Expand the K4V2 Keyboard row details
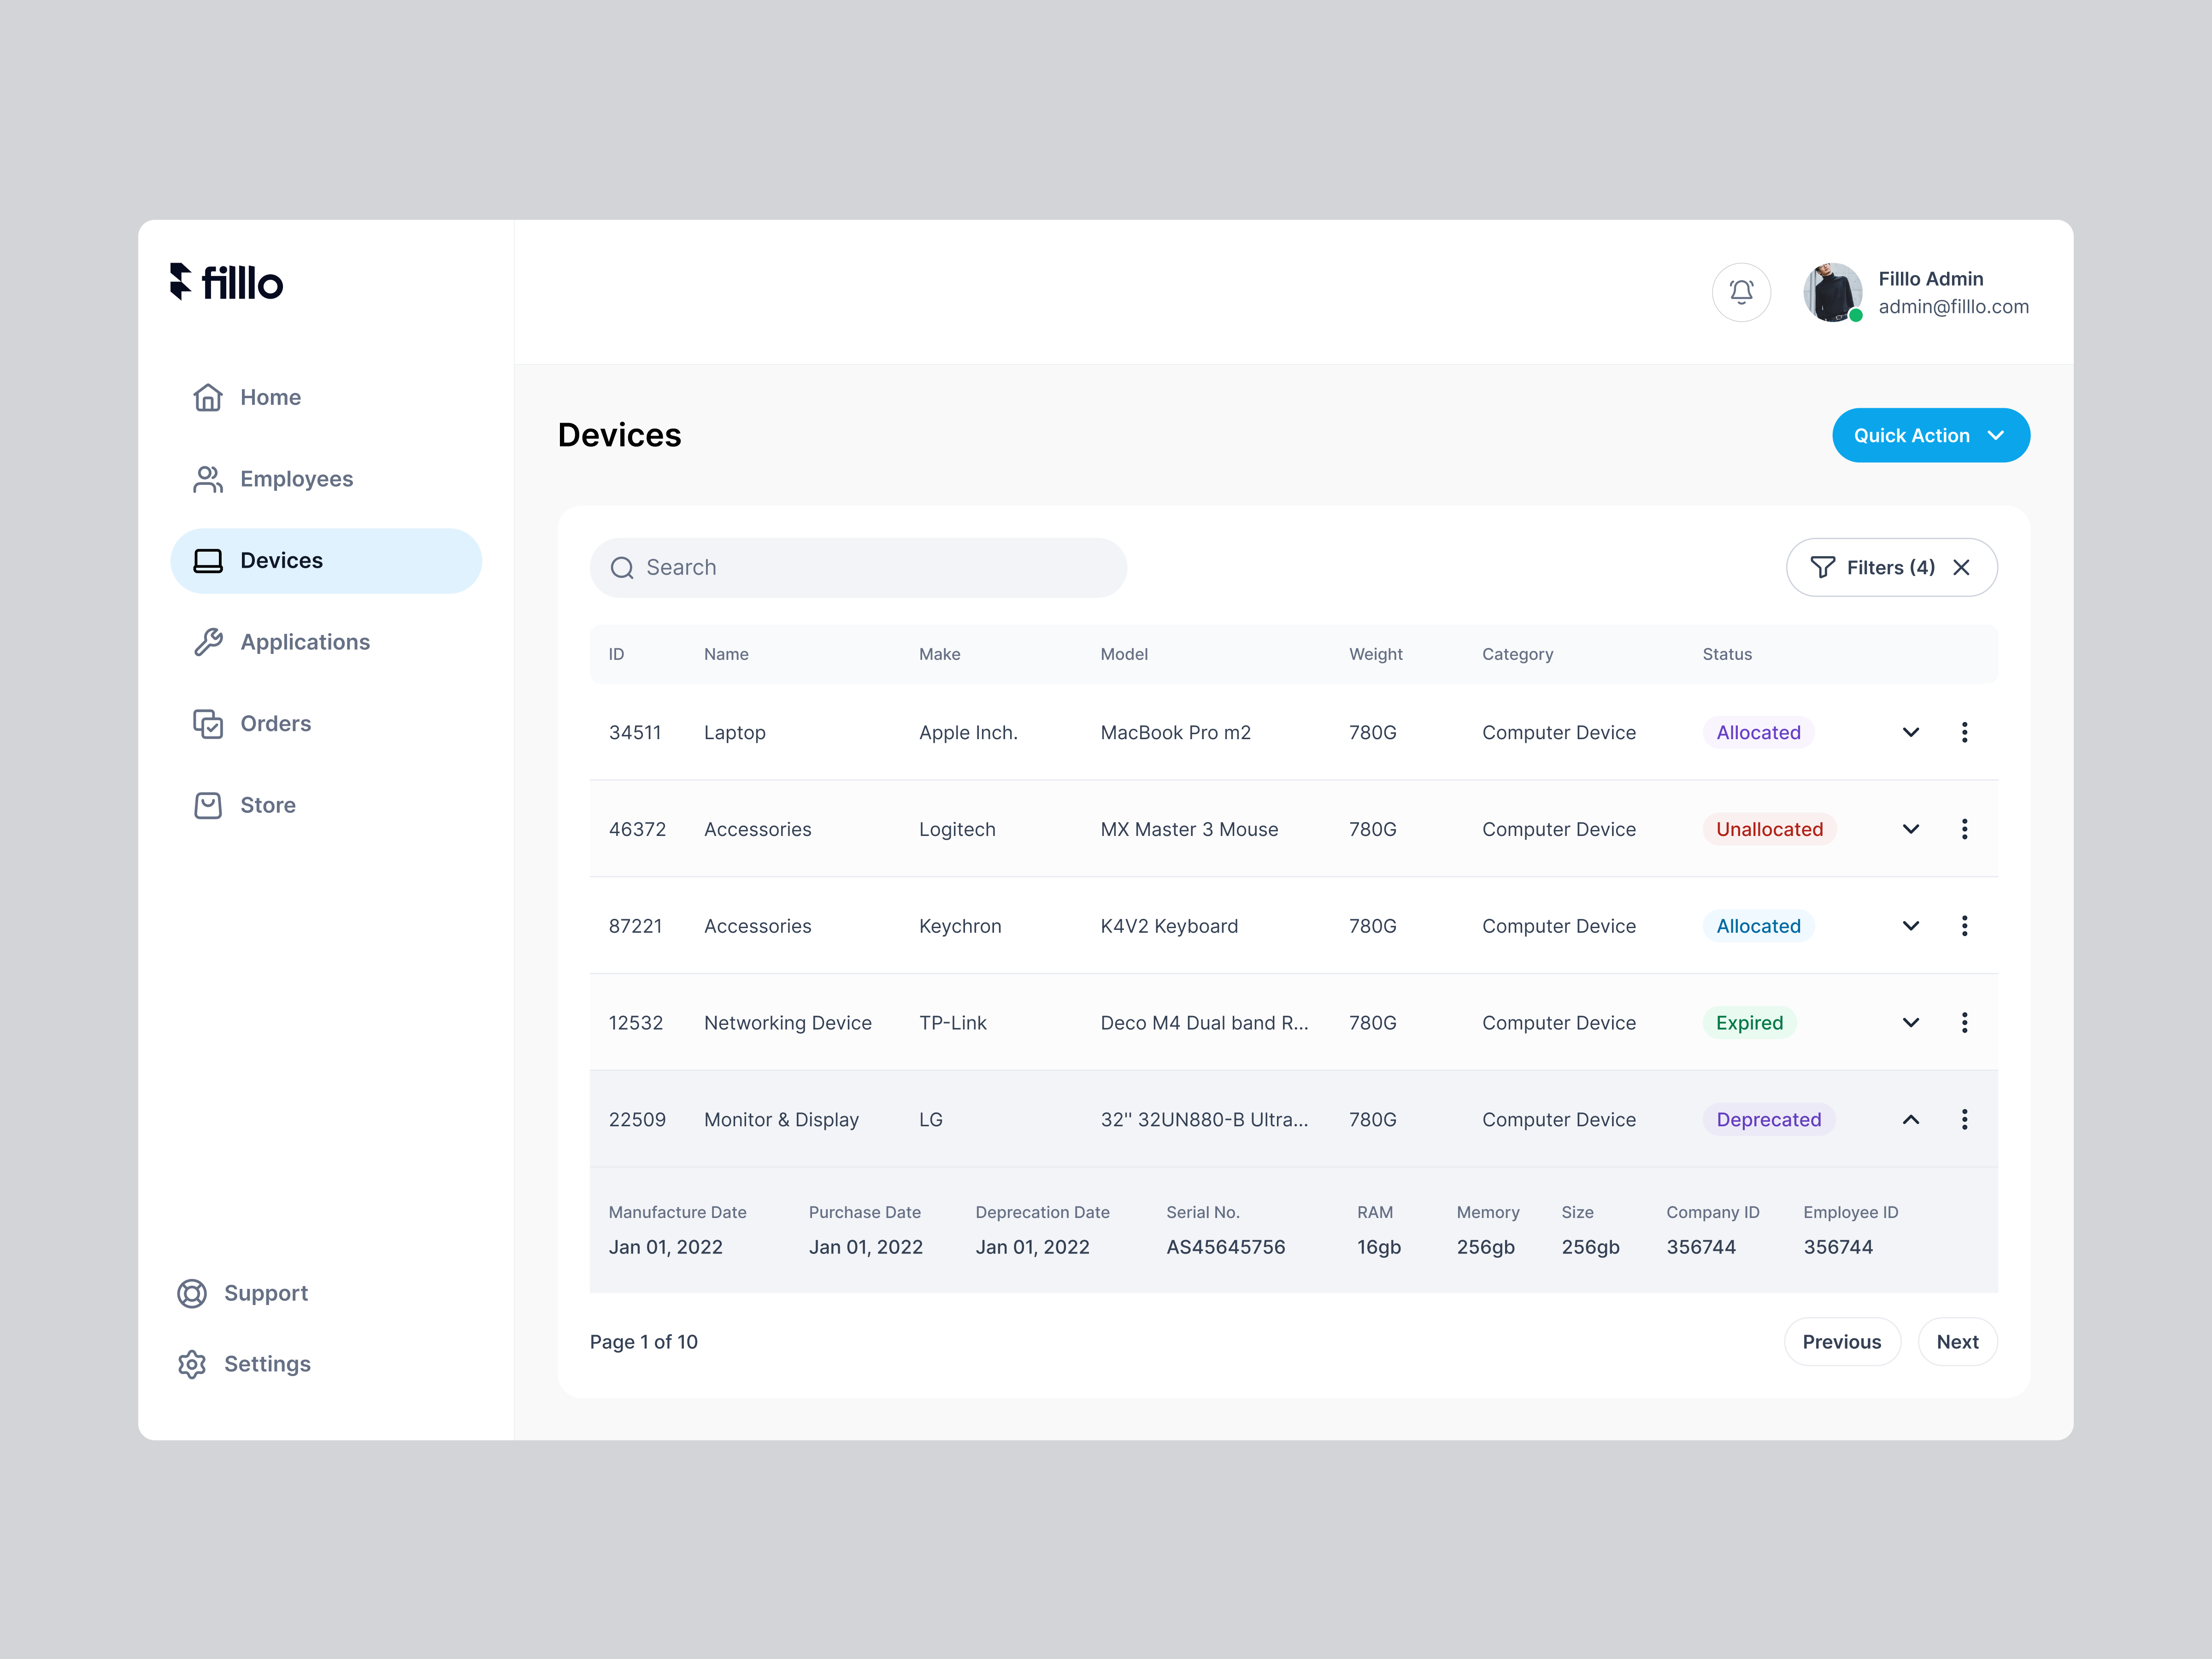This screenshot has height=1659, width=2212. tap(1910, 925)
